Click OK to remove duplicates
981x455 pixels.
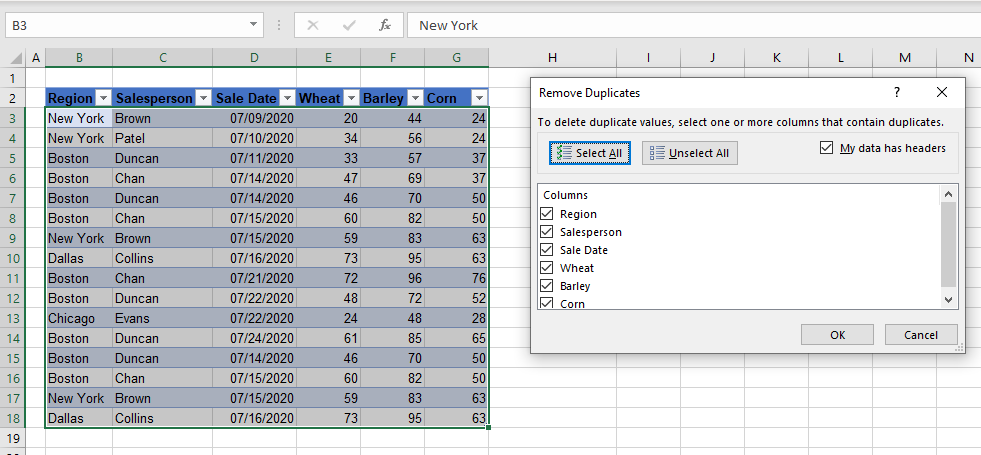point(838,335)
